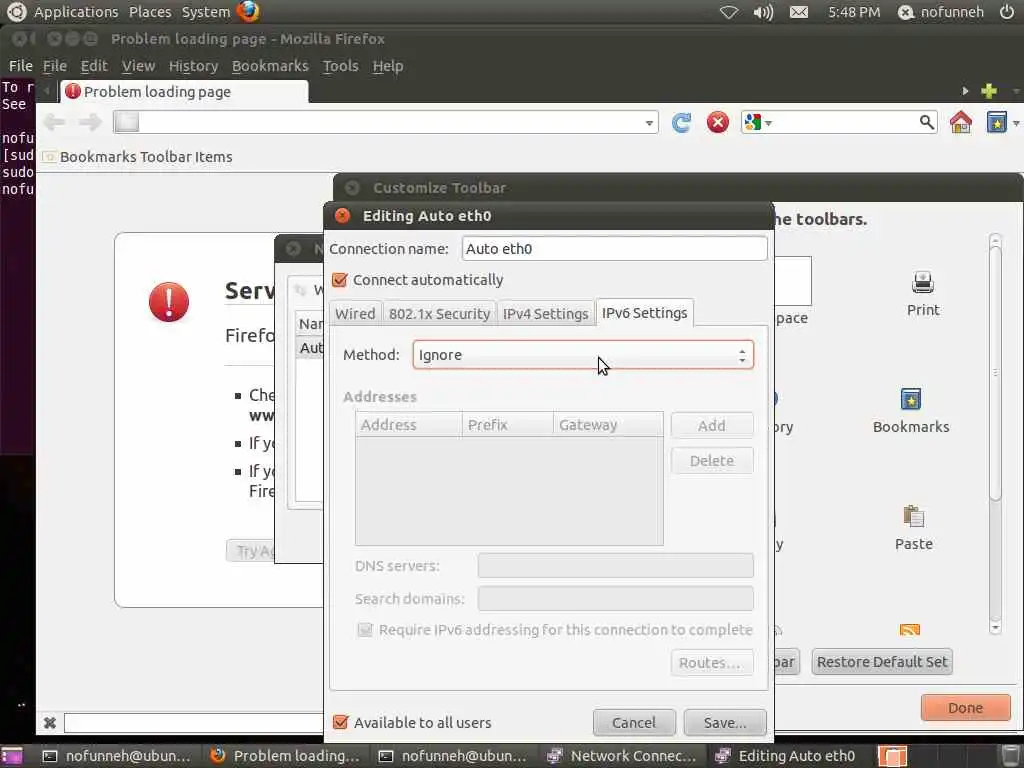Switch to Problem loading taskbar button

pyautogui.click(x=286, y=756)
